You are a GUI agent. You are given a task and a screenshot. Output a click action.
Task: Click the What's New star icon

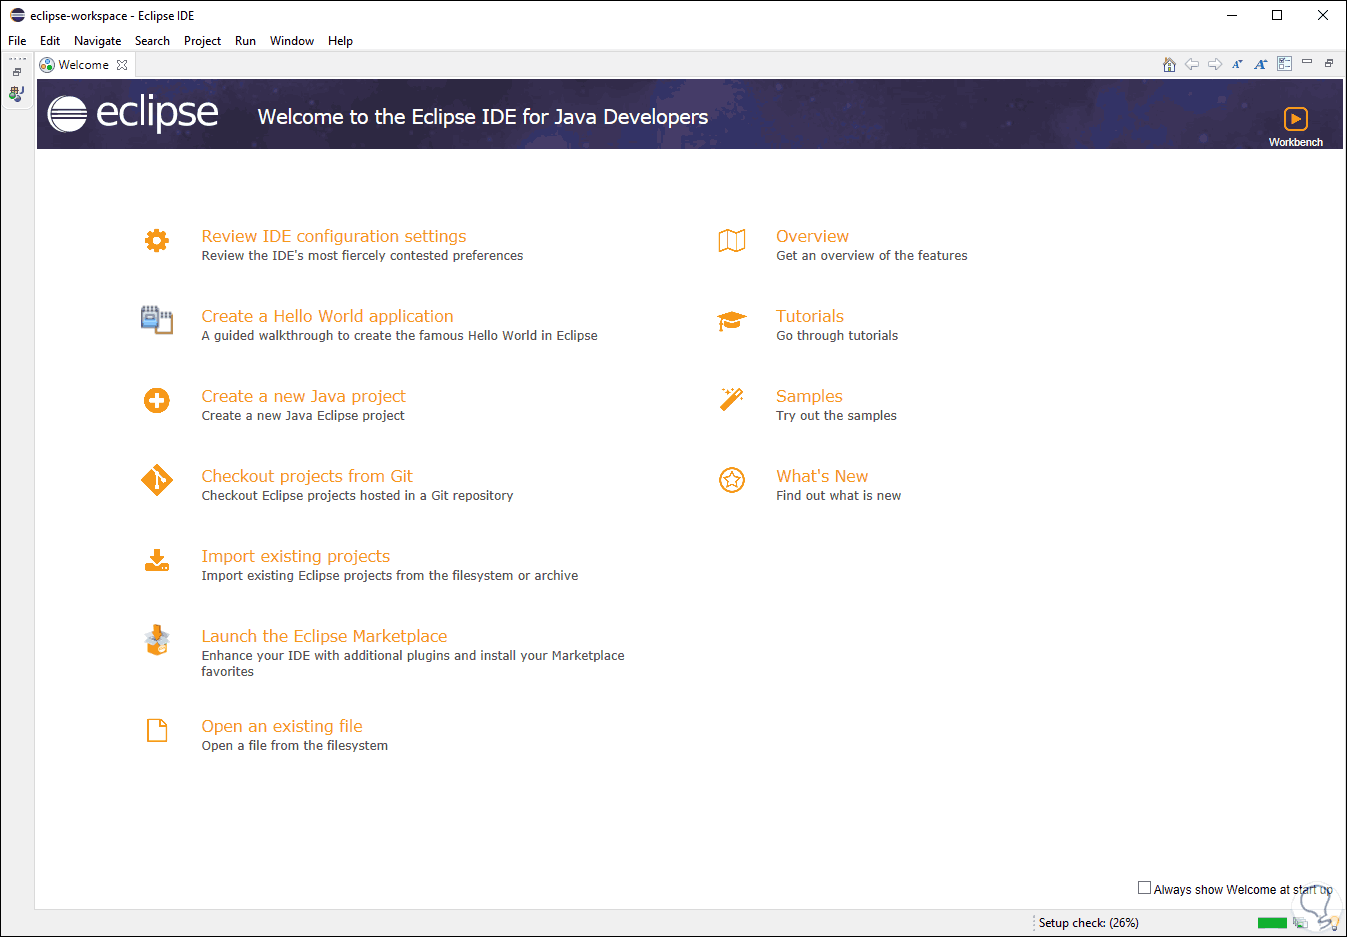(732, 480)
